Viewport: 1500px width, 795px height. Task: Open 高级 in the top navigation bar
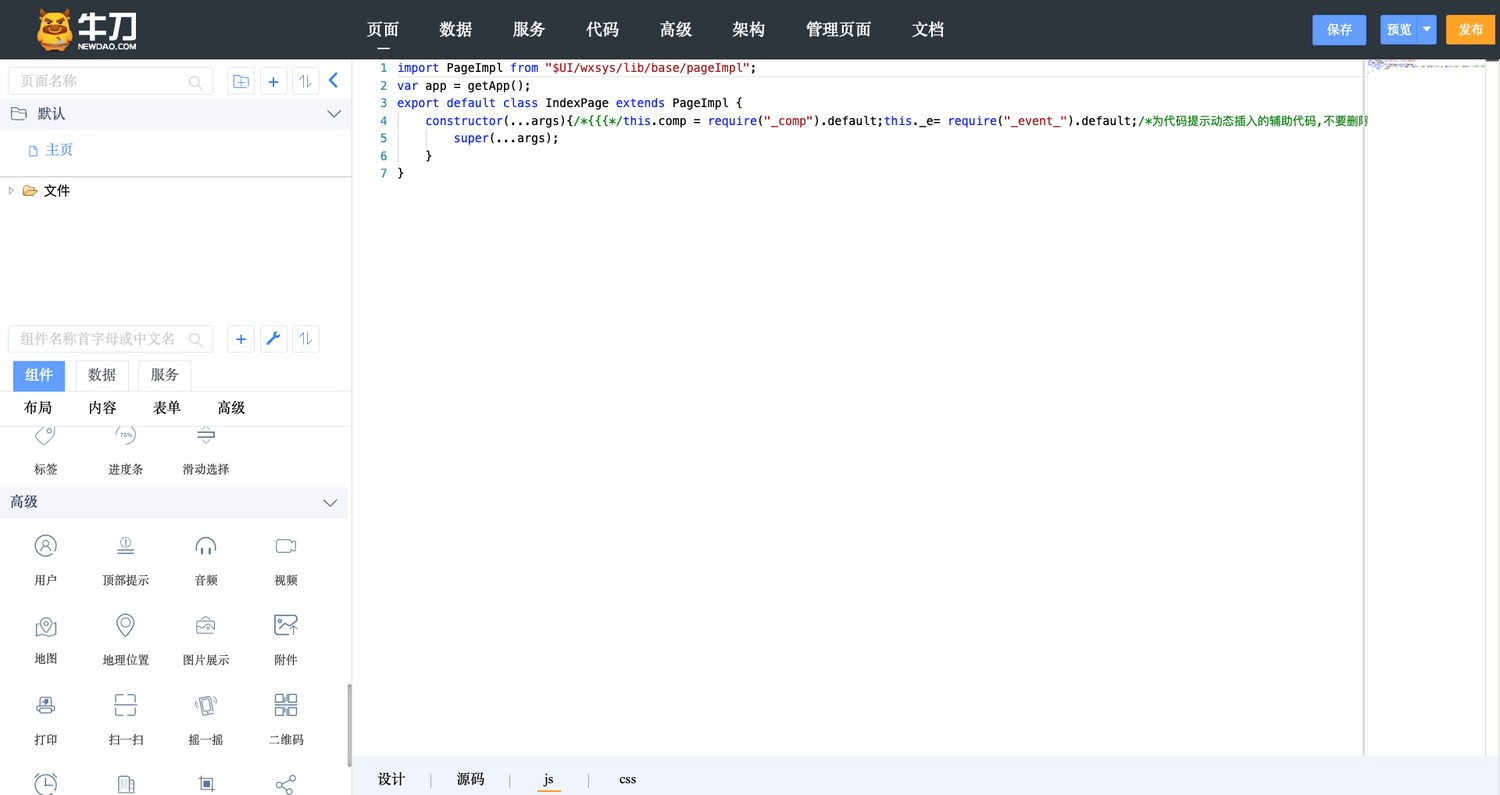click(676, 30)
